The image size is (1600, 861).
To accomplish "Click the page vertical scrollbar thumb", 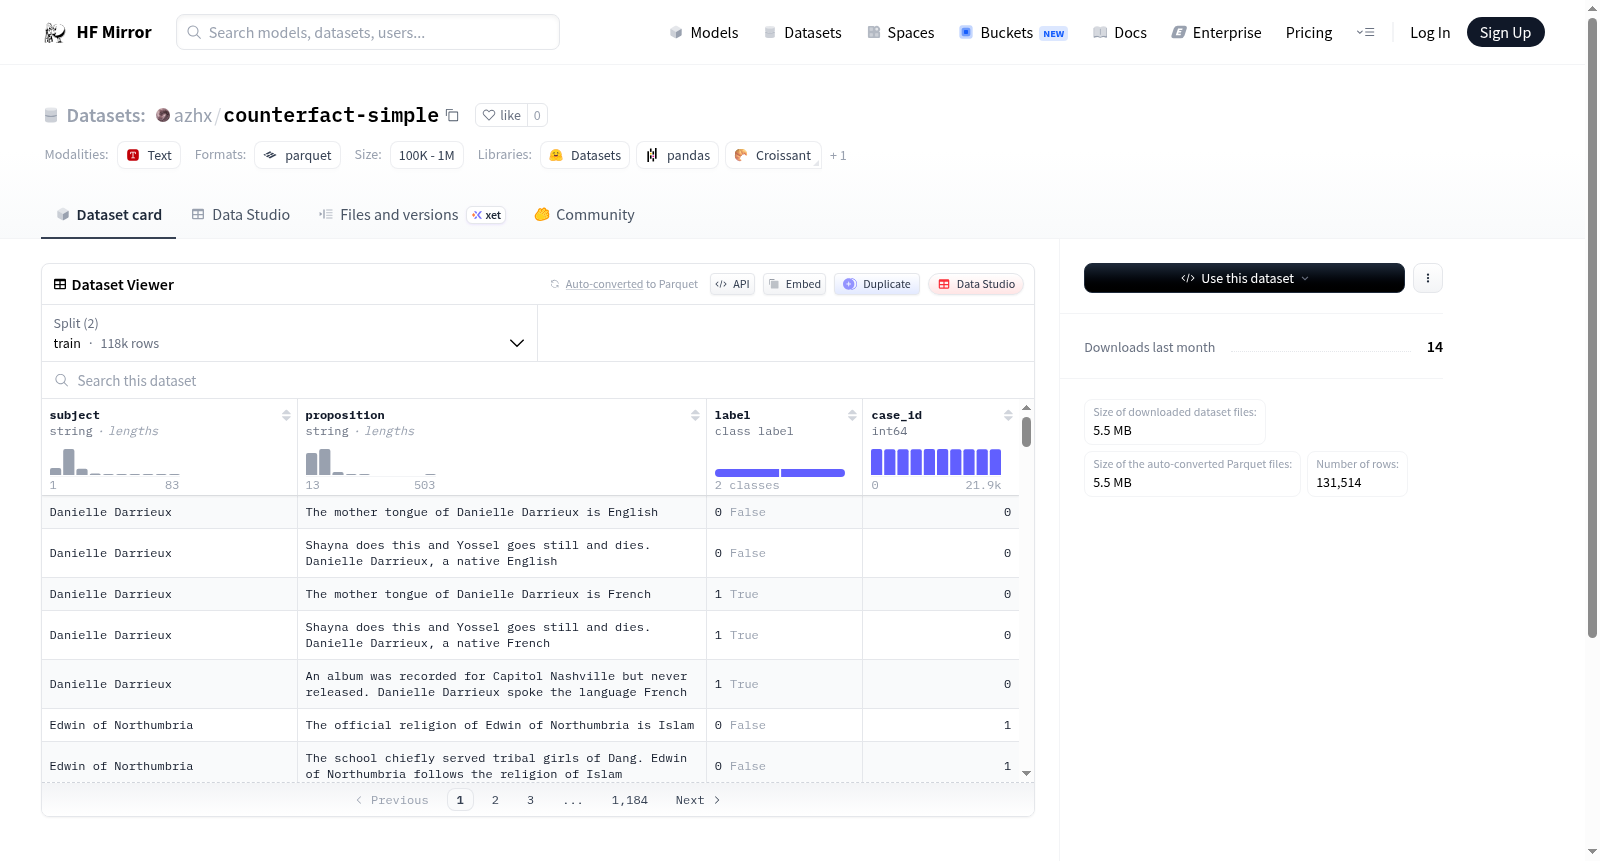I will (1592, 327).
